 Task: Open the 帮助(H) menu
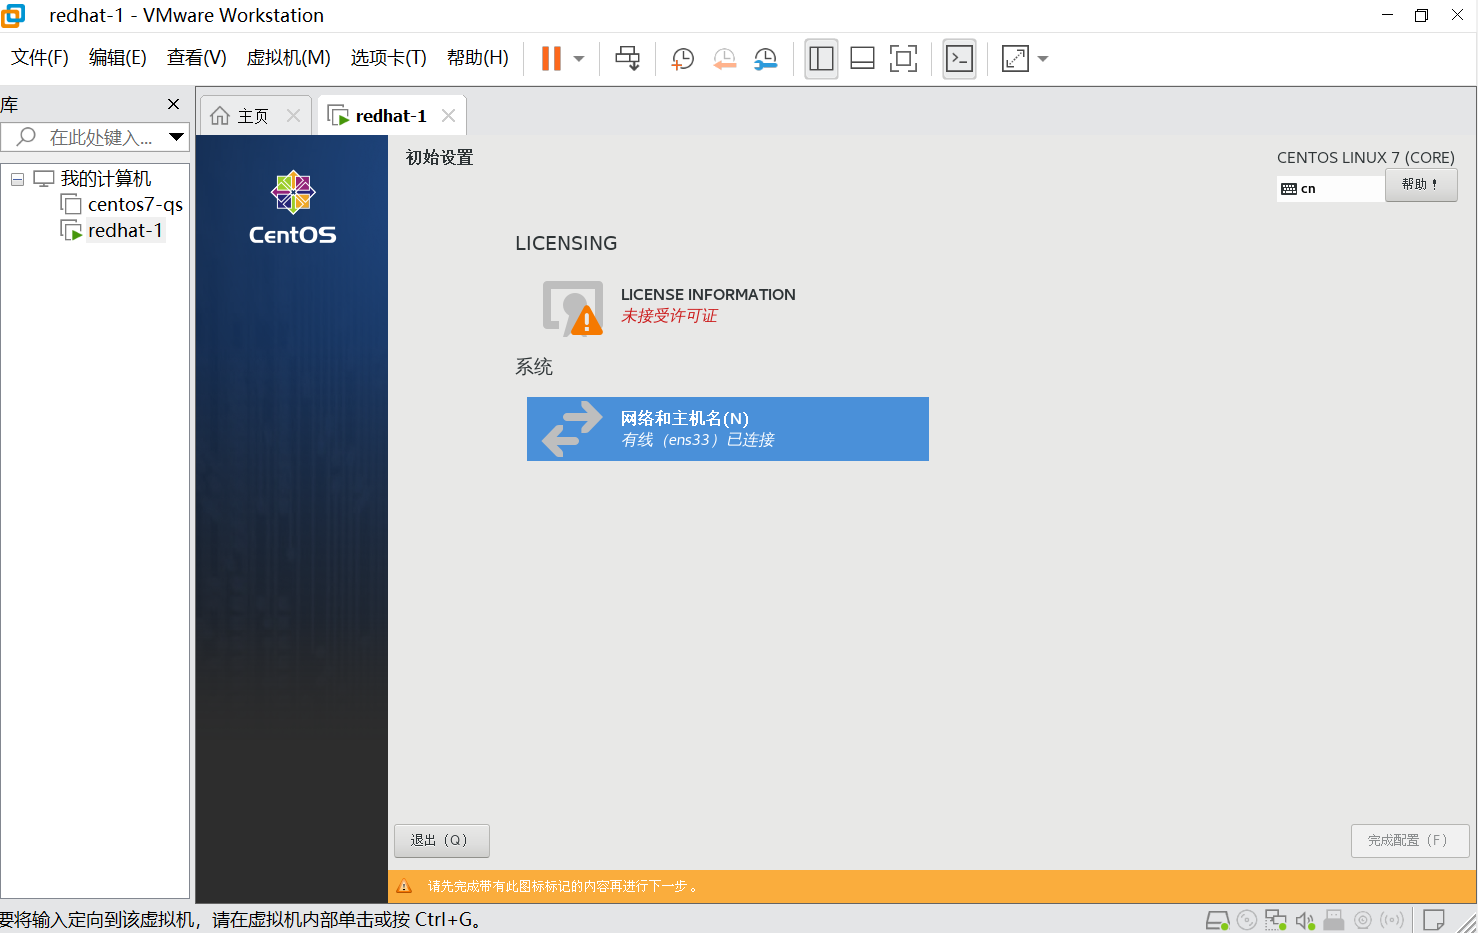pyautogui.click(x=478, y=58)
